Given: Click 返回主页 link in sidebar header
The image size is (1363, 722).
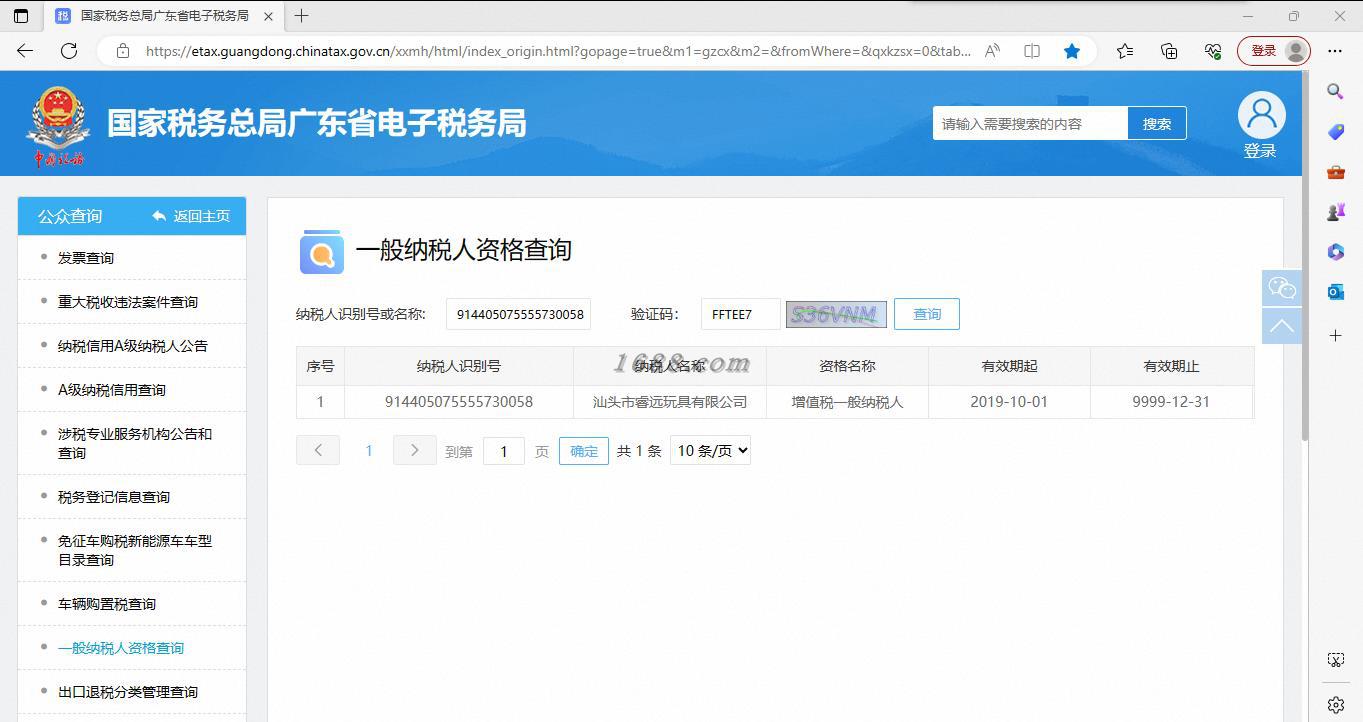Looking at the screenshot, I should [x=192, y=216].
